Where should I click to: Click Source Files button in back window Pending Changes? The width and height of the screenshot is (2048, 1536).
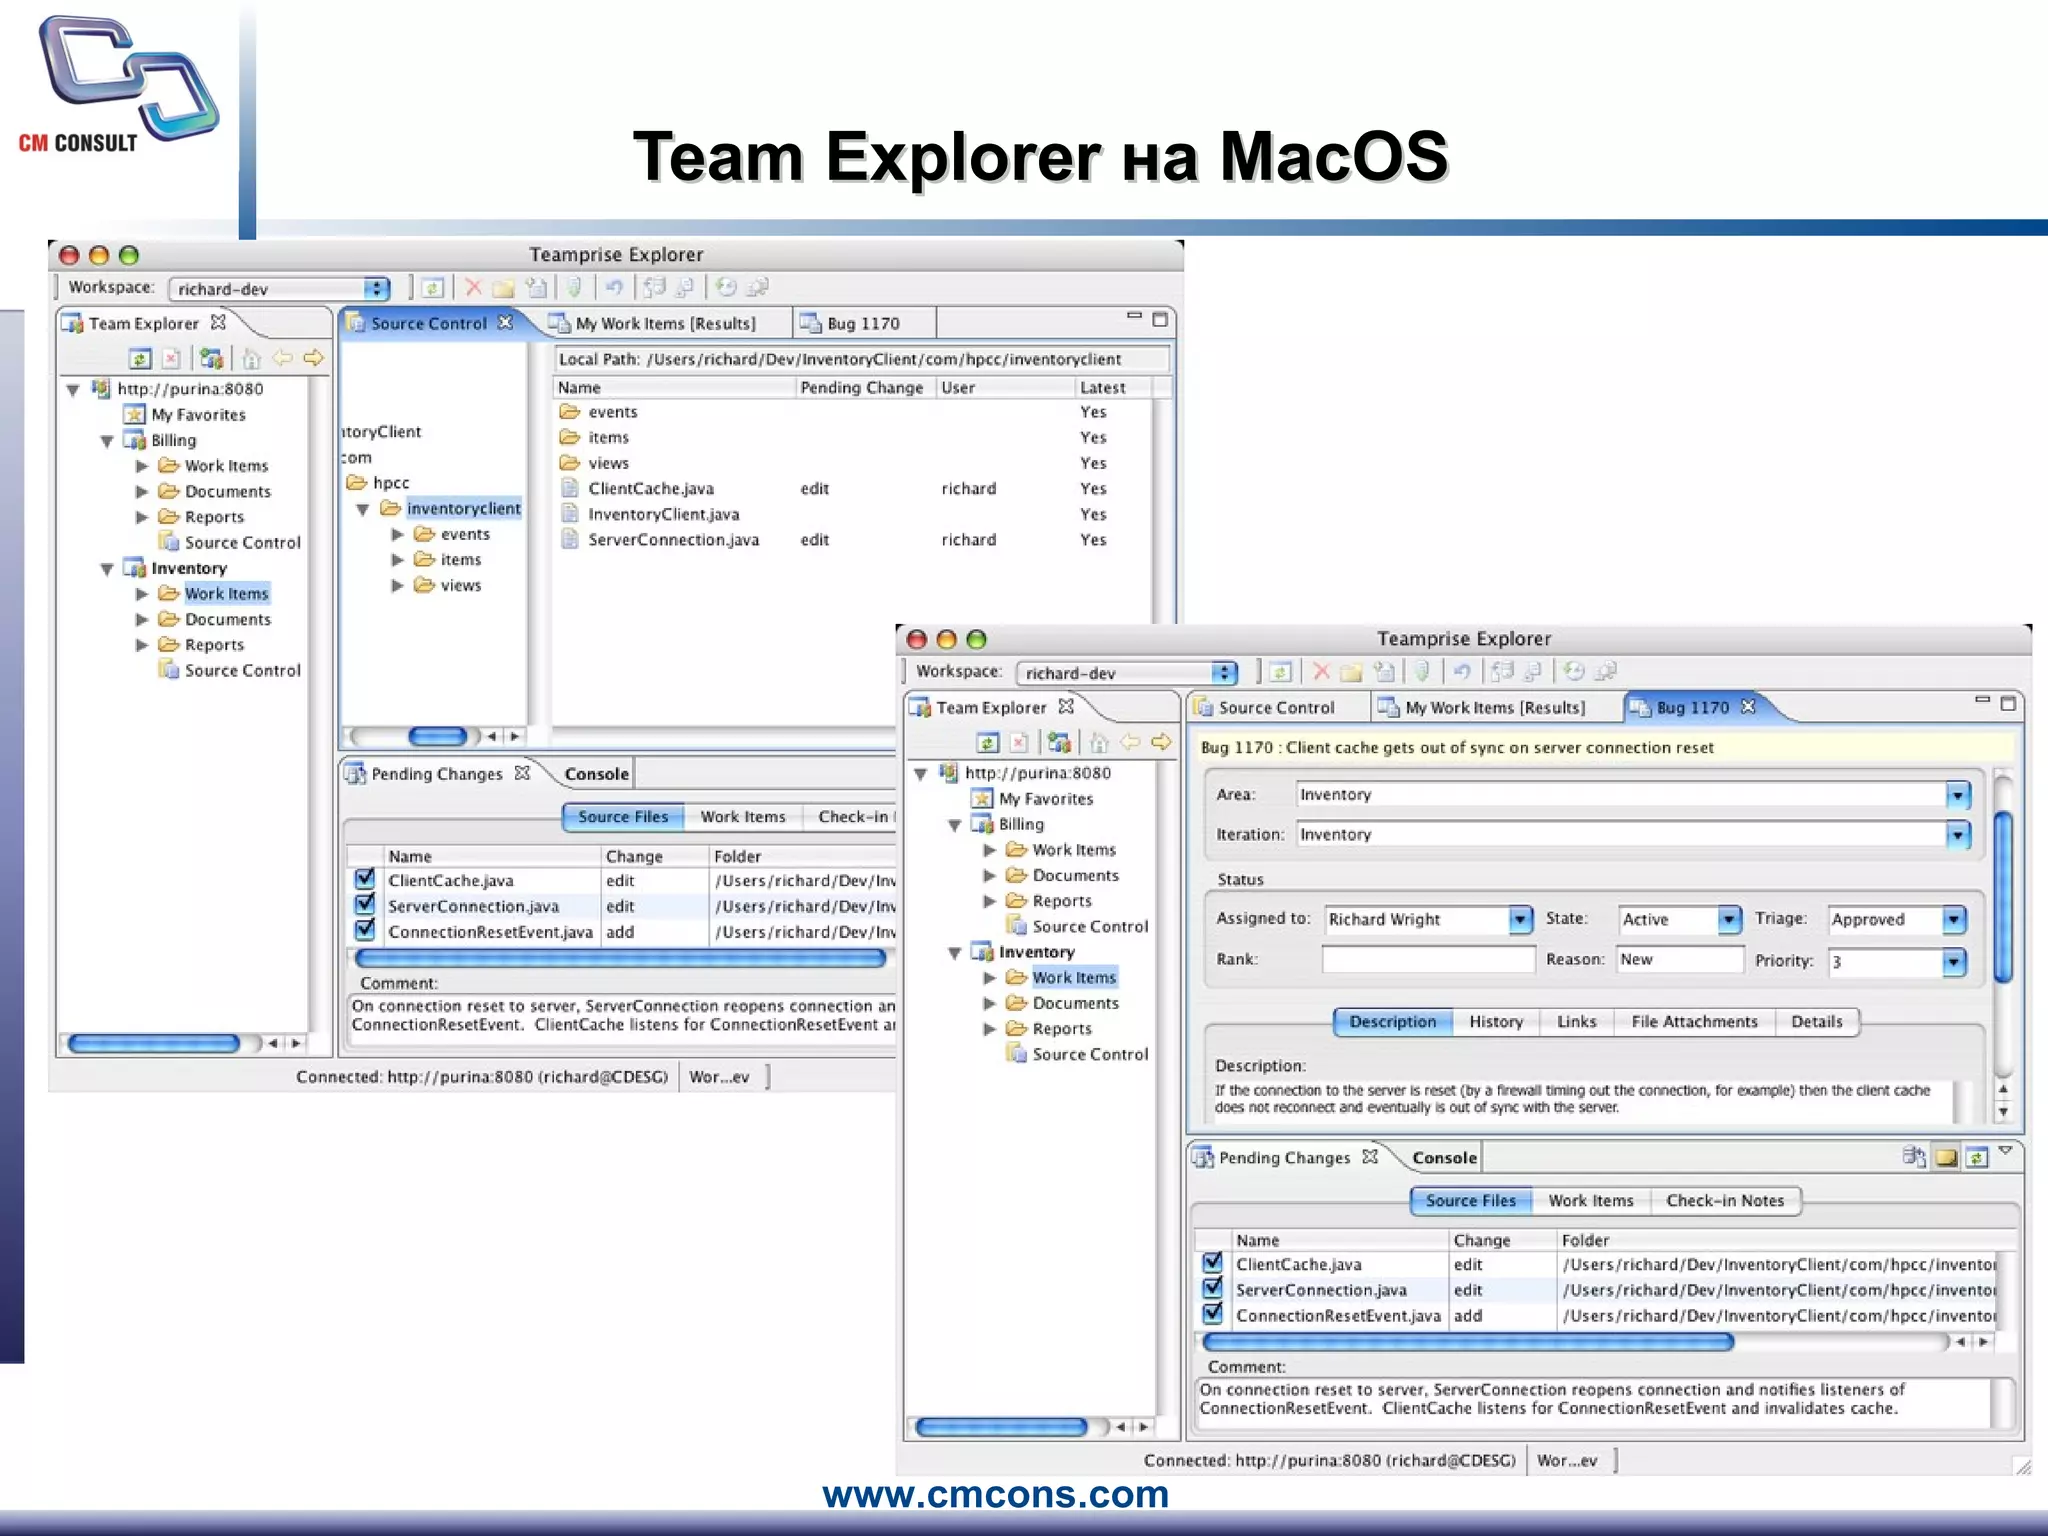point(623,817)
